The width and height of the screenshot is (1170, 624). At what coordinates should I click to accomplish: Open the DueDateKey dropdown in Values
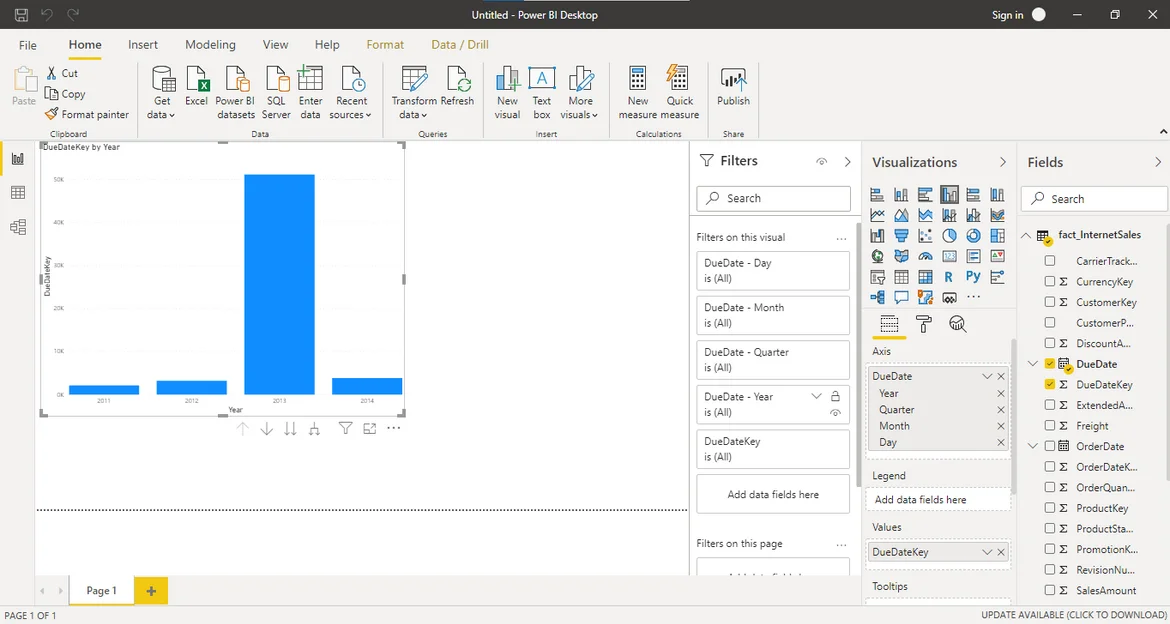coord(987,552)
